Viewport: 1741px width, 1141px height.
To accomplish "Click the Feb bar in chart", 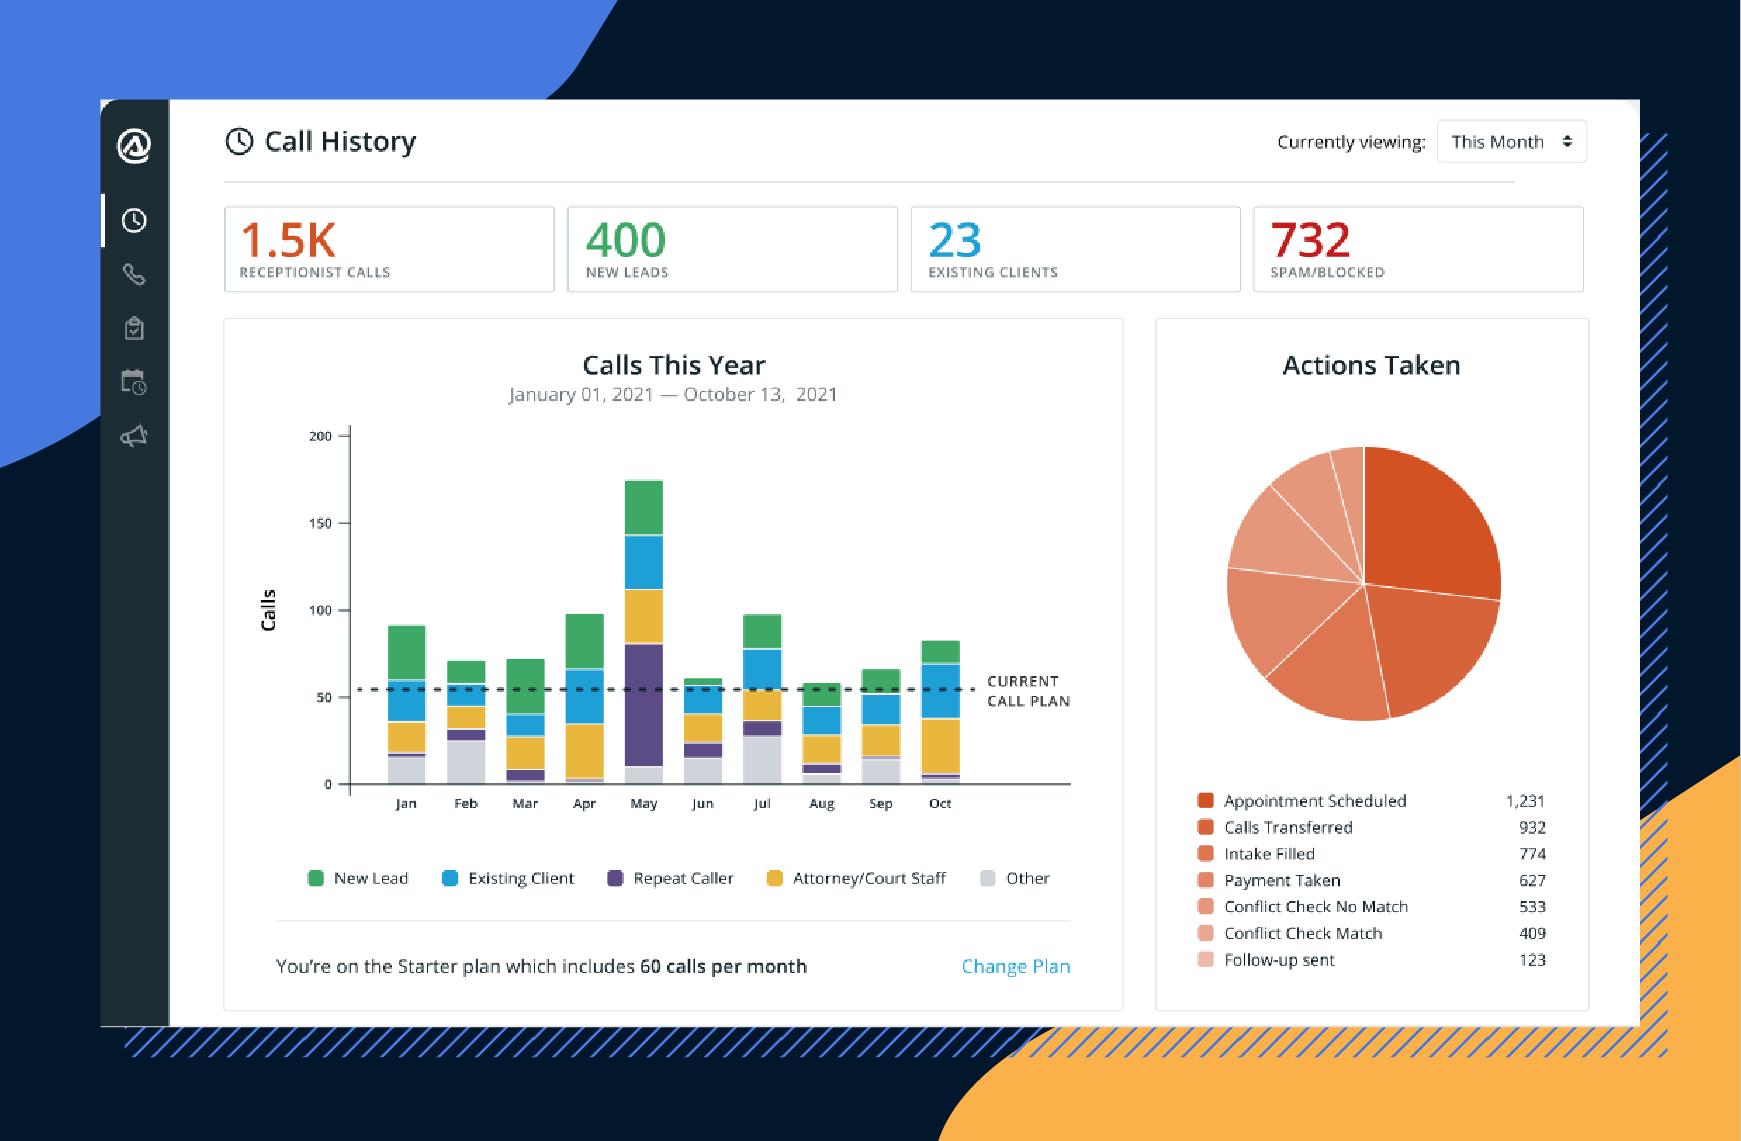I will click(466, 722).
